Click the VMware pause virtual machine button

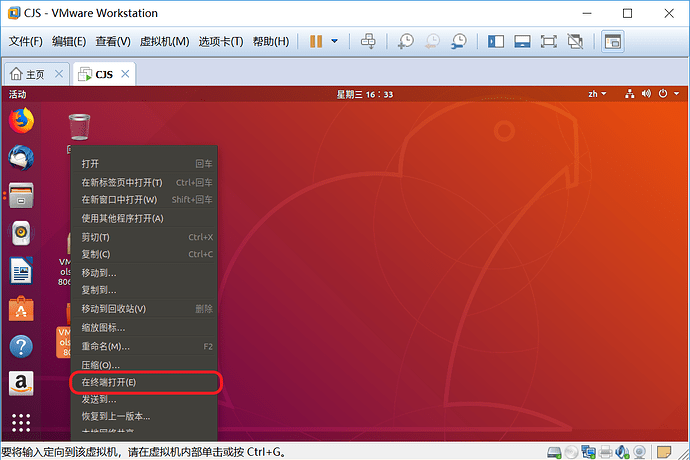316,41
